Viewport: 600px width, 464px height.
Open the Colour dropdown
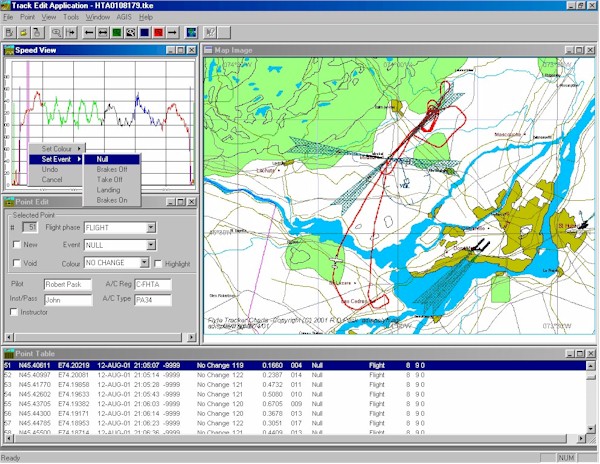[x=145, y=263]
